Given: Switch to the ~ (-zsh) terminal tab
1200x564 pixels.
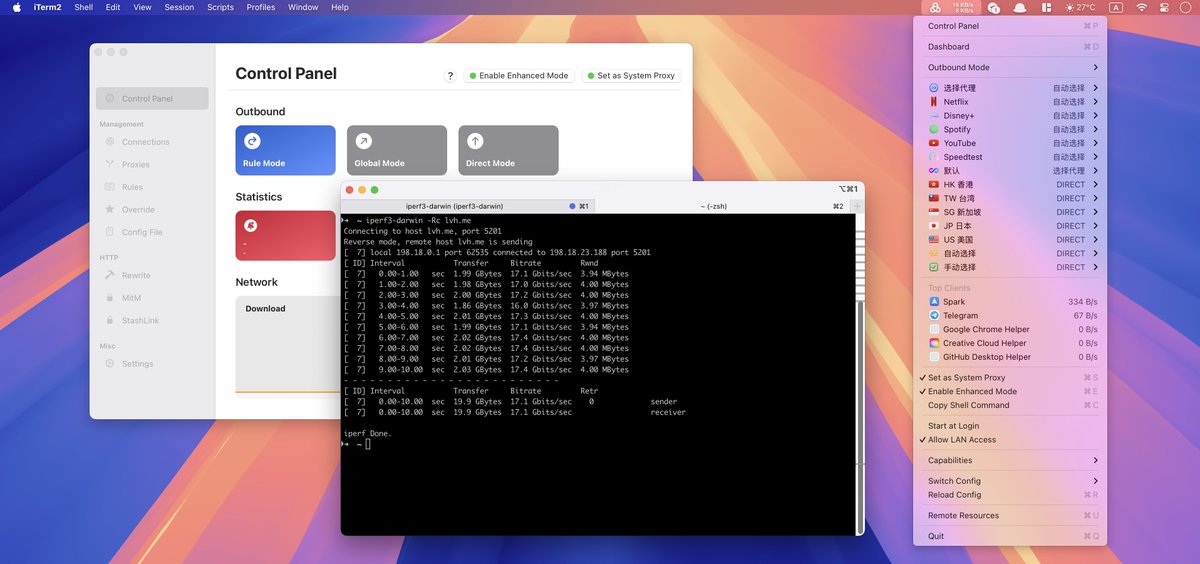Looking at the screenshot, I should (722, 206).
